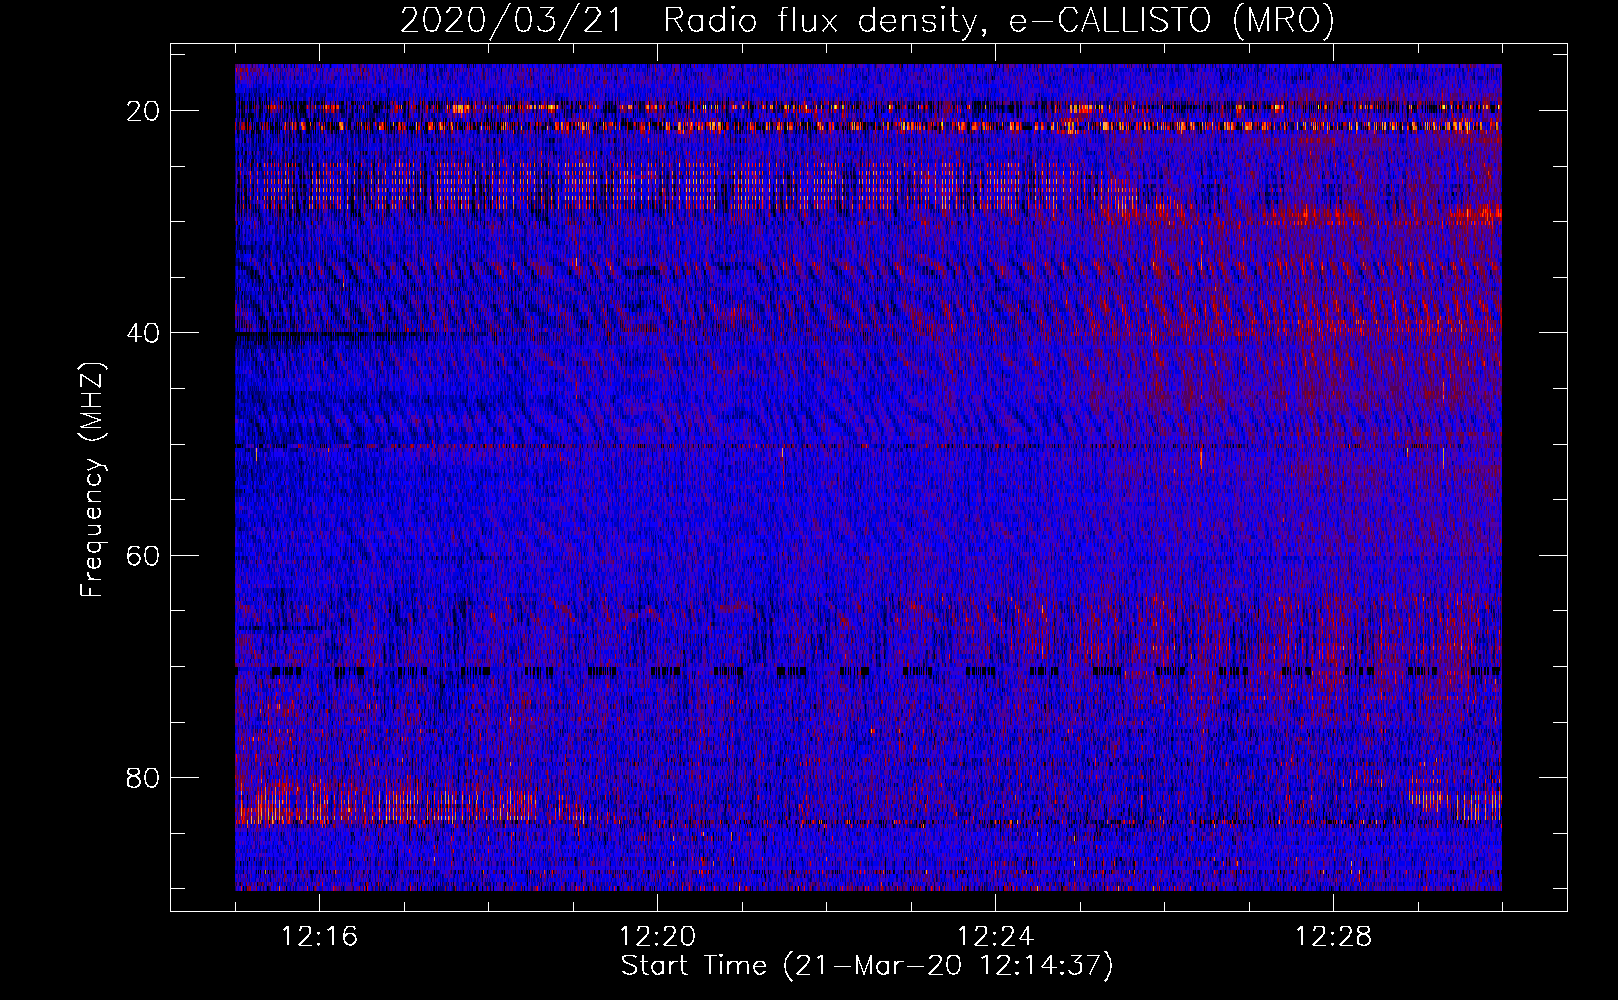
Task: Click the 12:24 time tick label
Action: point(996,937)
